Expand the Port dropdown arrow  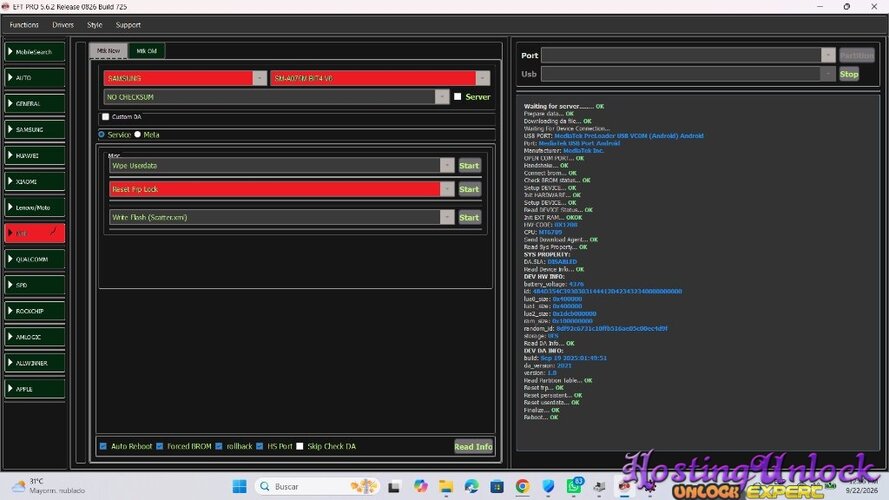coord(828,55)
